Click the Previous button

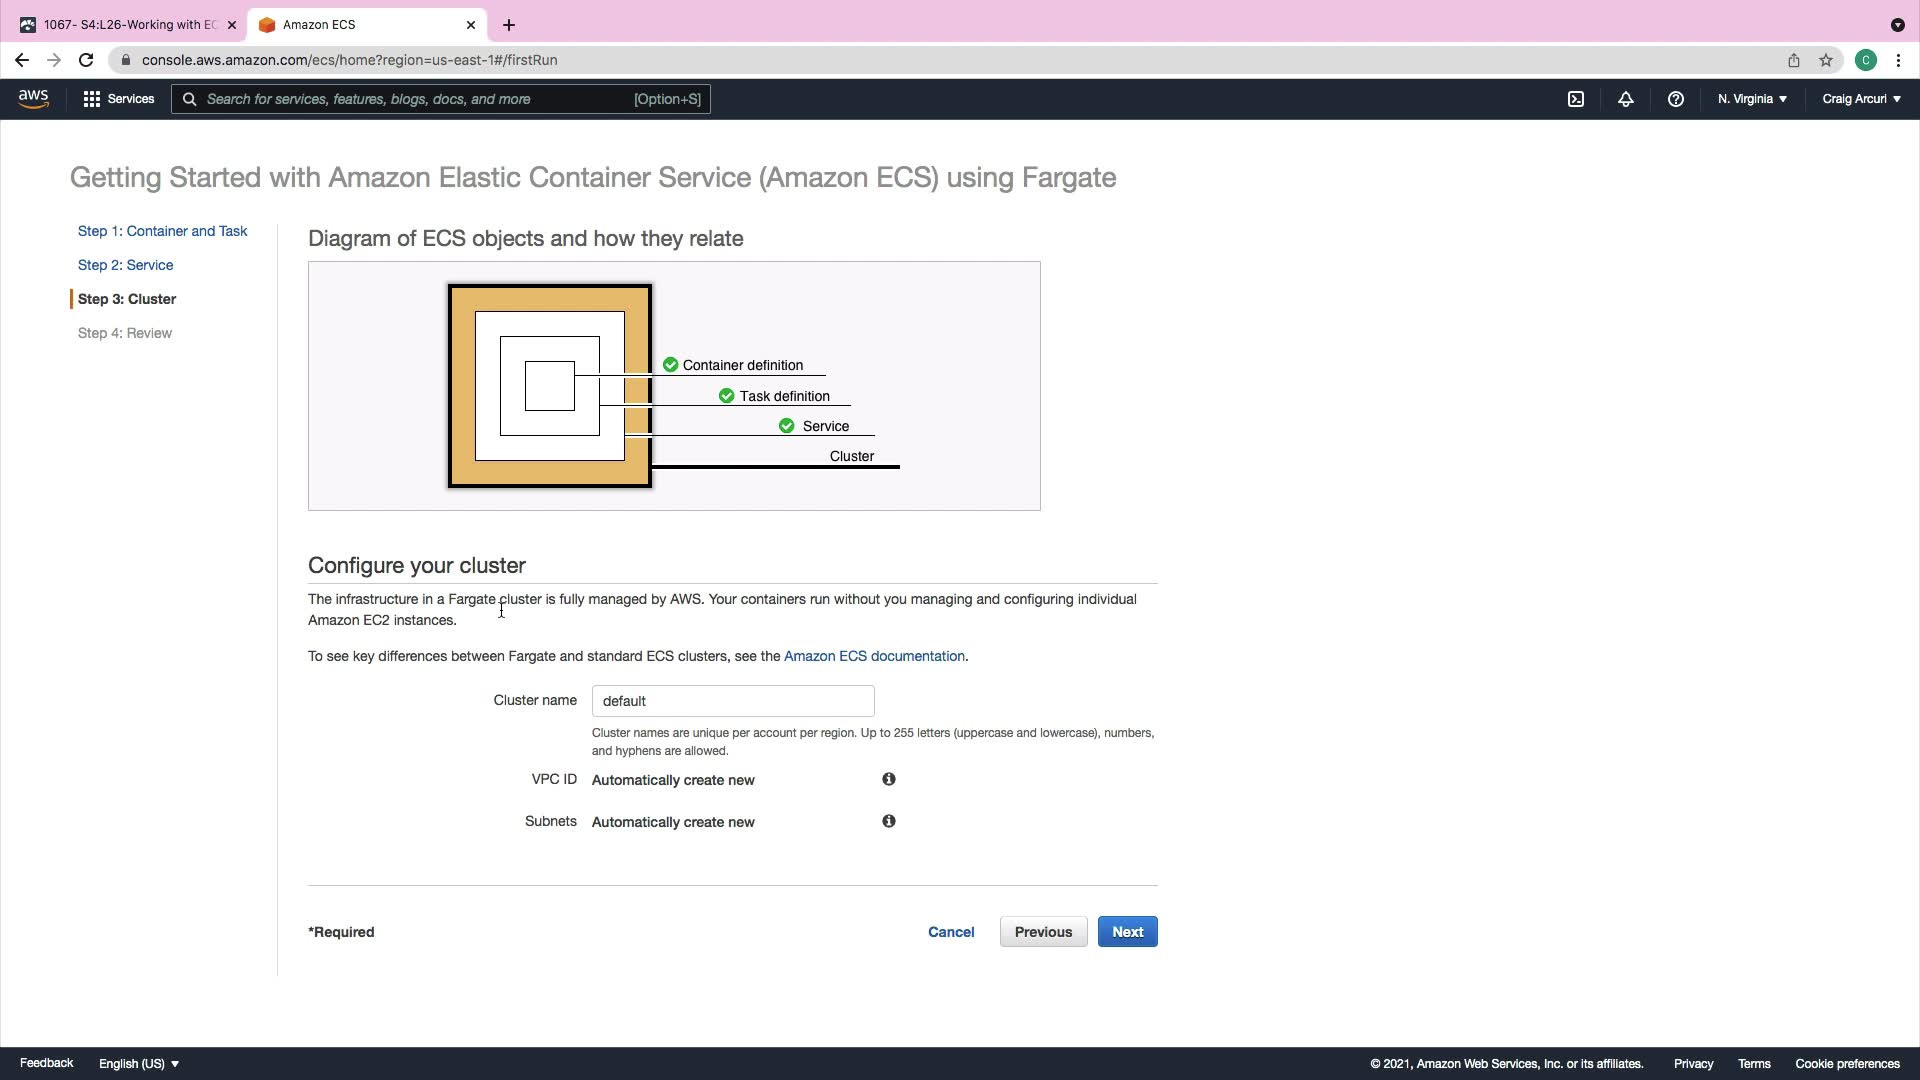1043,932
